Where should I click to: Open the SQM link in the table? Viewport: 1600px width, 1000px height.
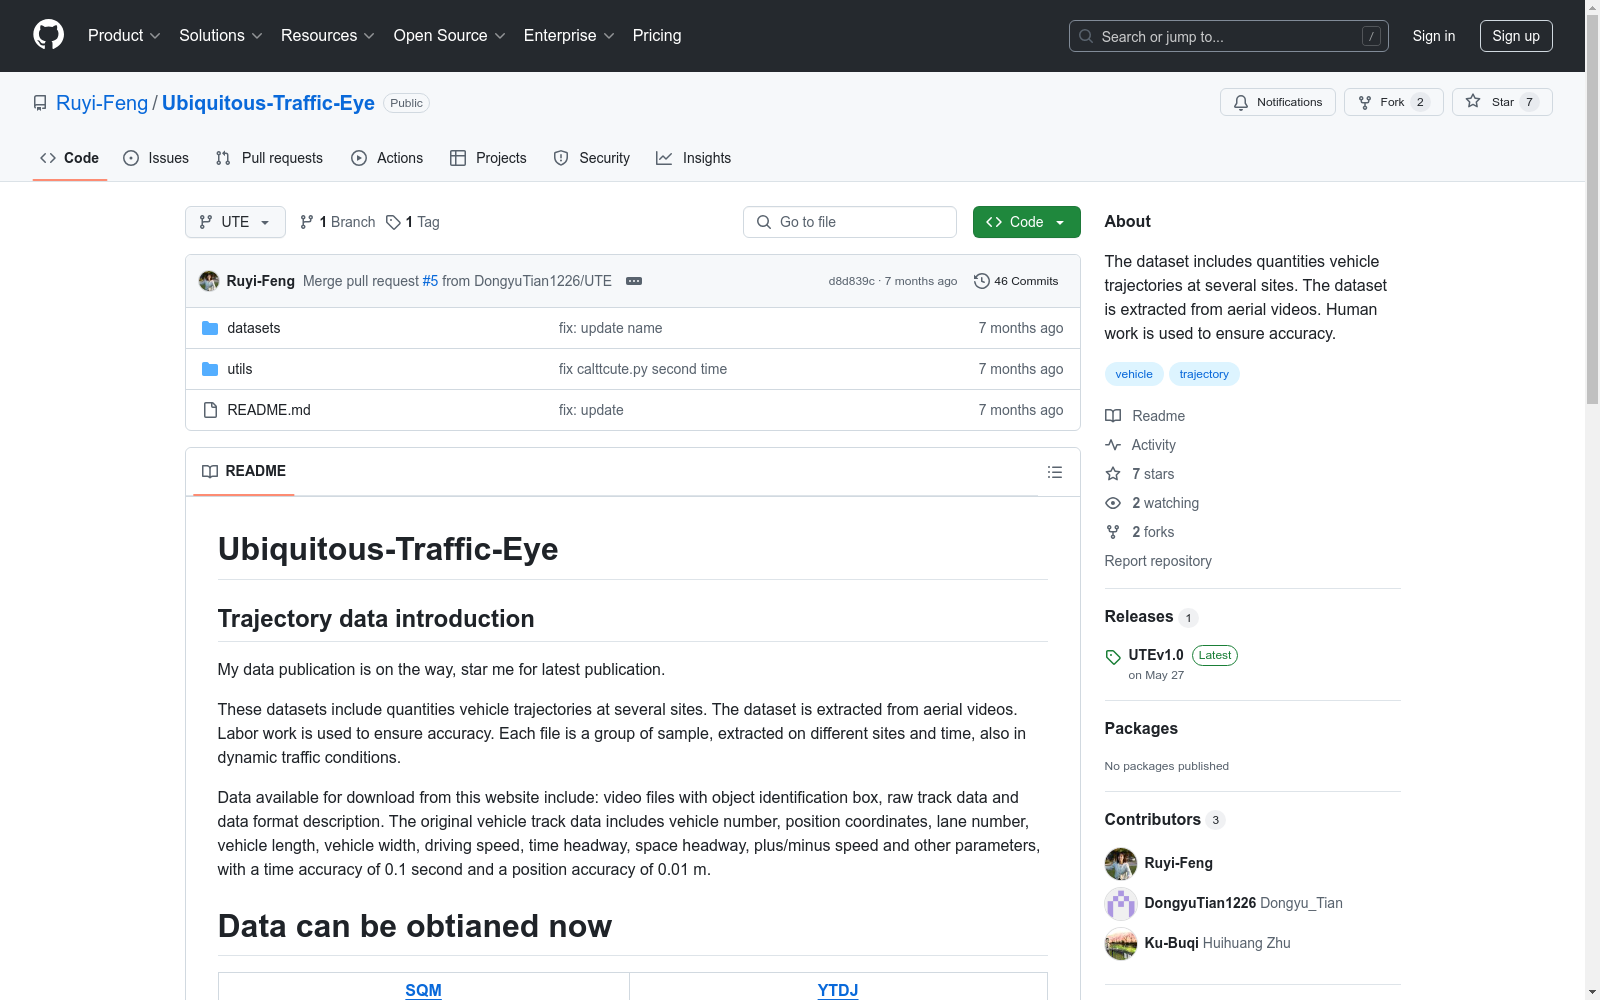423,990
